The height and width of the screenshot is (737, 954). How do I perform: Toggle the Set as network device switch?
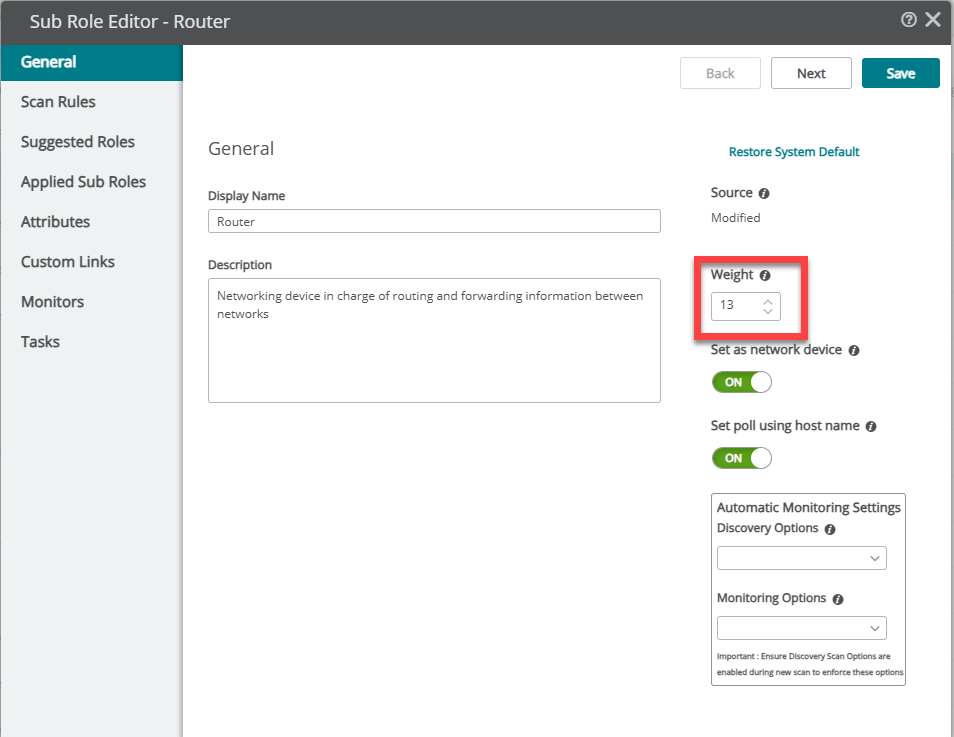click(742, 382)
